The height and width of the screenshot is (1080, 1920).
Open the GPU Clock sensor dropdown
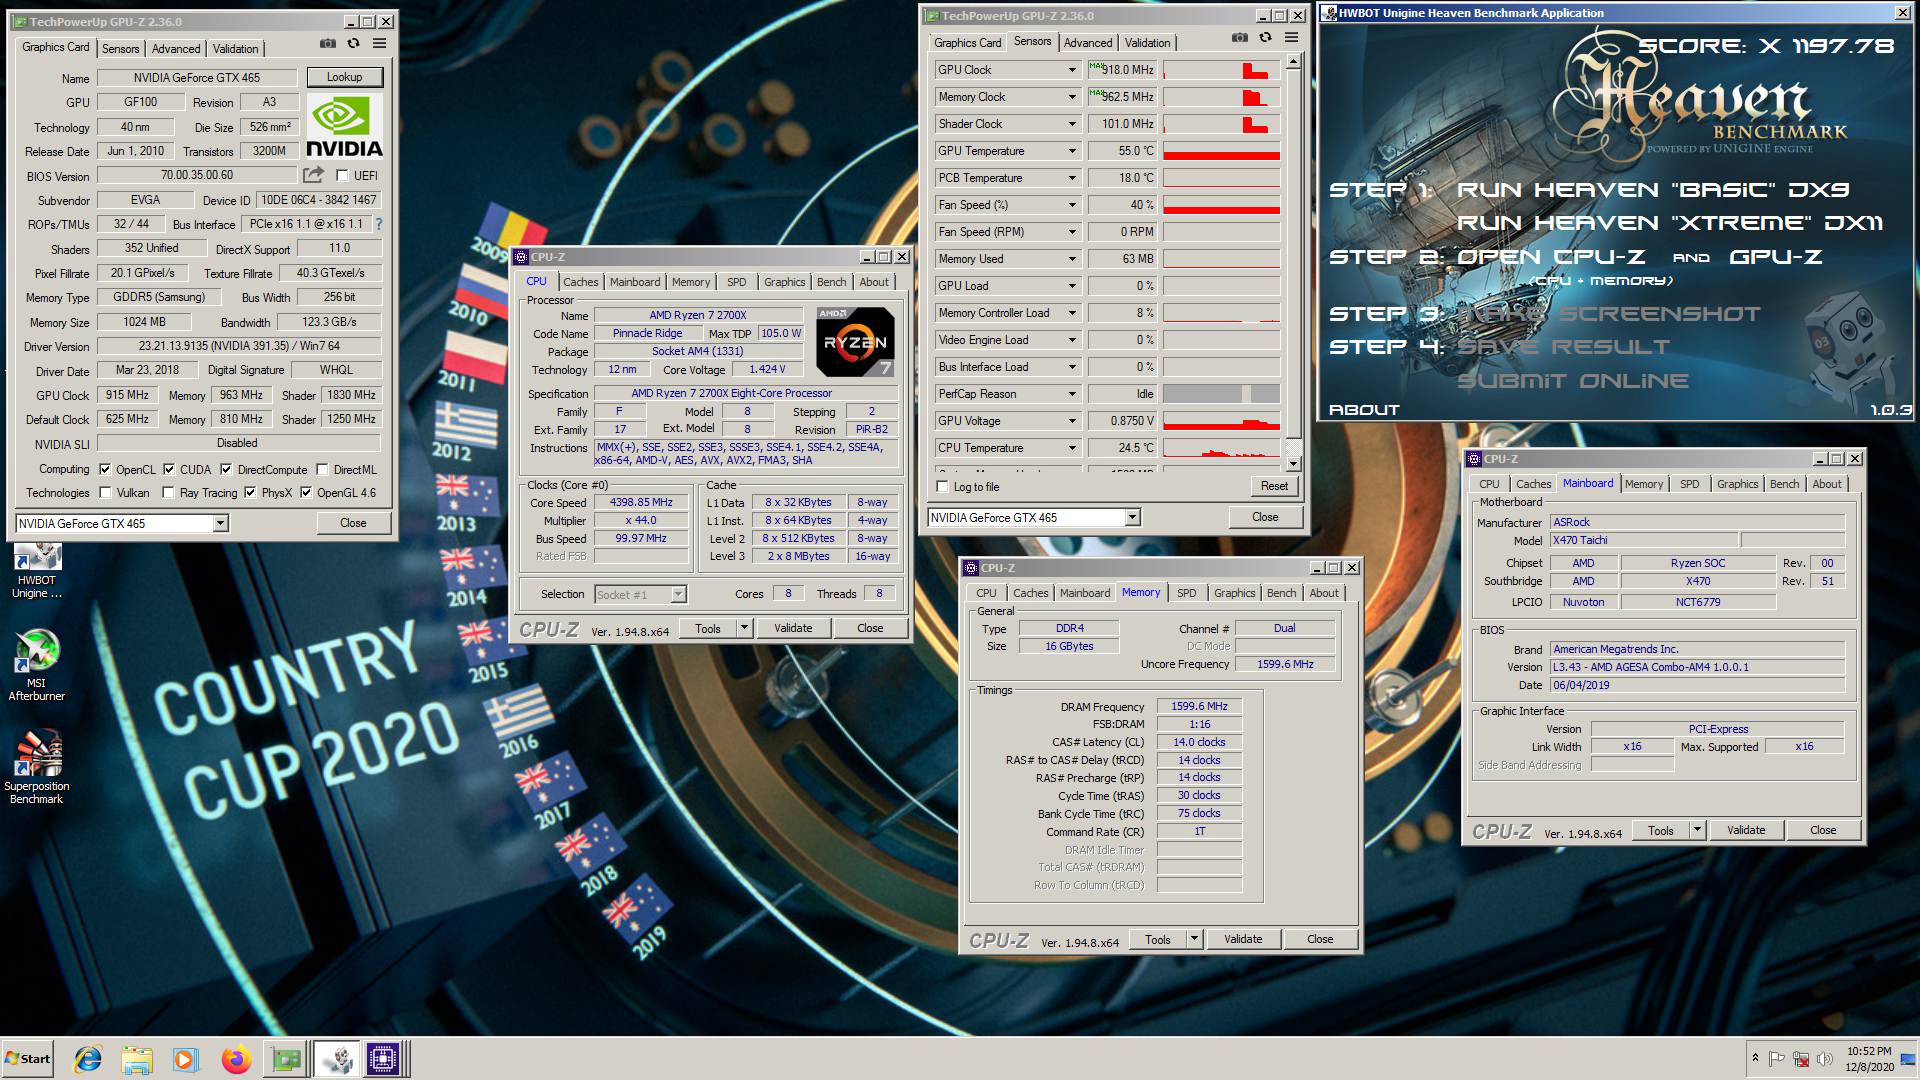[1072, 70]
